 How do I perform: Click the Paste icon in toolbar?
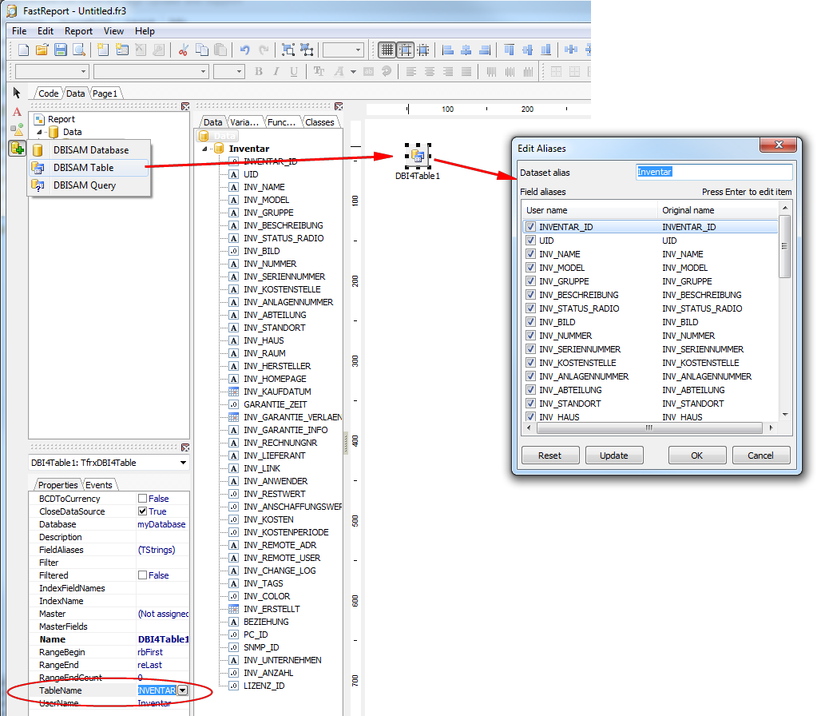[x=220, y=50]
